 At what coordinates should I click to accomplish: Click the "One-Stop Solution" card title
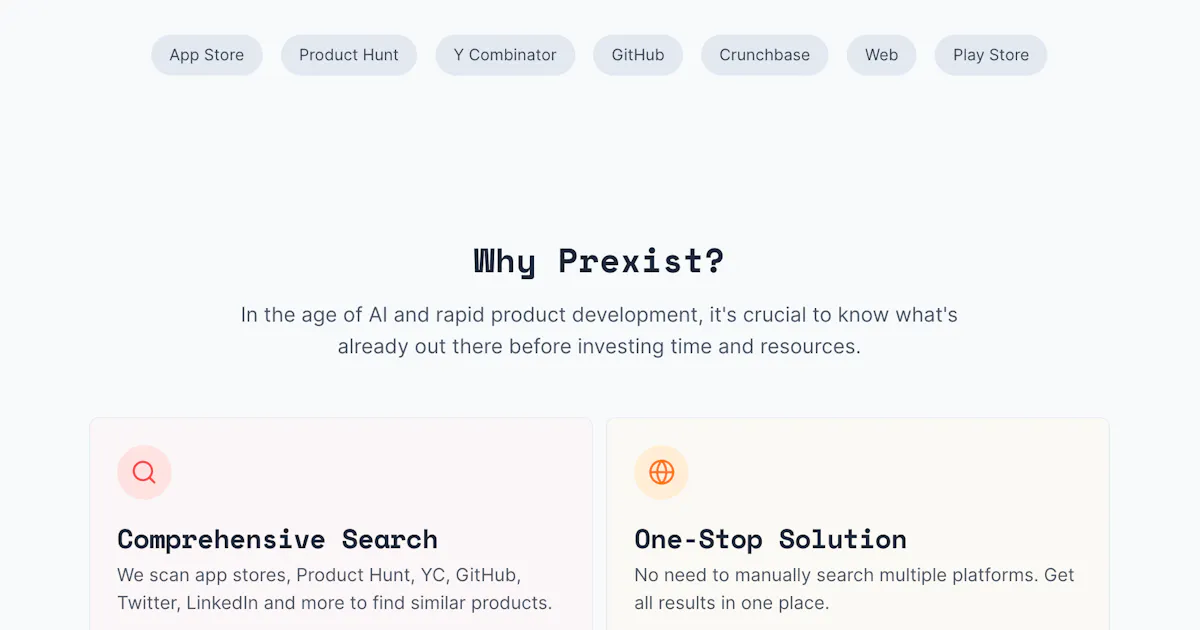coord(770,539)
